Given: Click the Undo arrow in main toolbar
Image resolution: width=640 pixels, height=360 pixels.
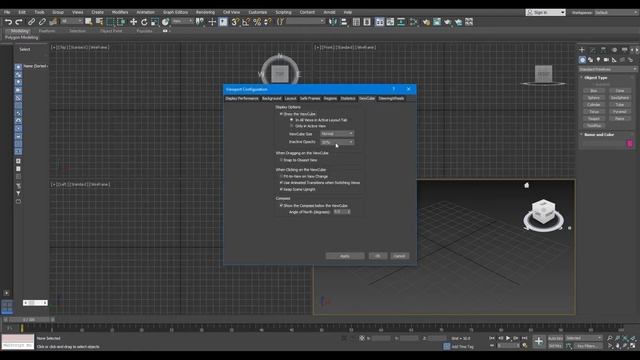Looking at the screenshot, I should pyautogui.click(x=8, y=22).
